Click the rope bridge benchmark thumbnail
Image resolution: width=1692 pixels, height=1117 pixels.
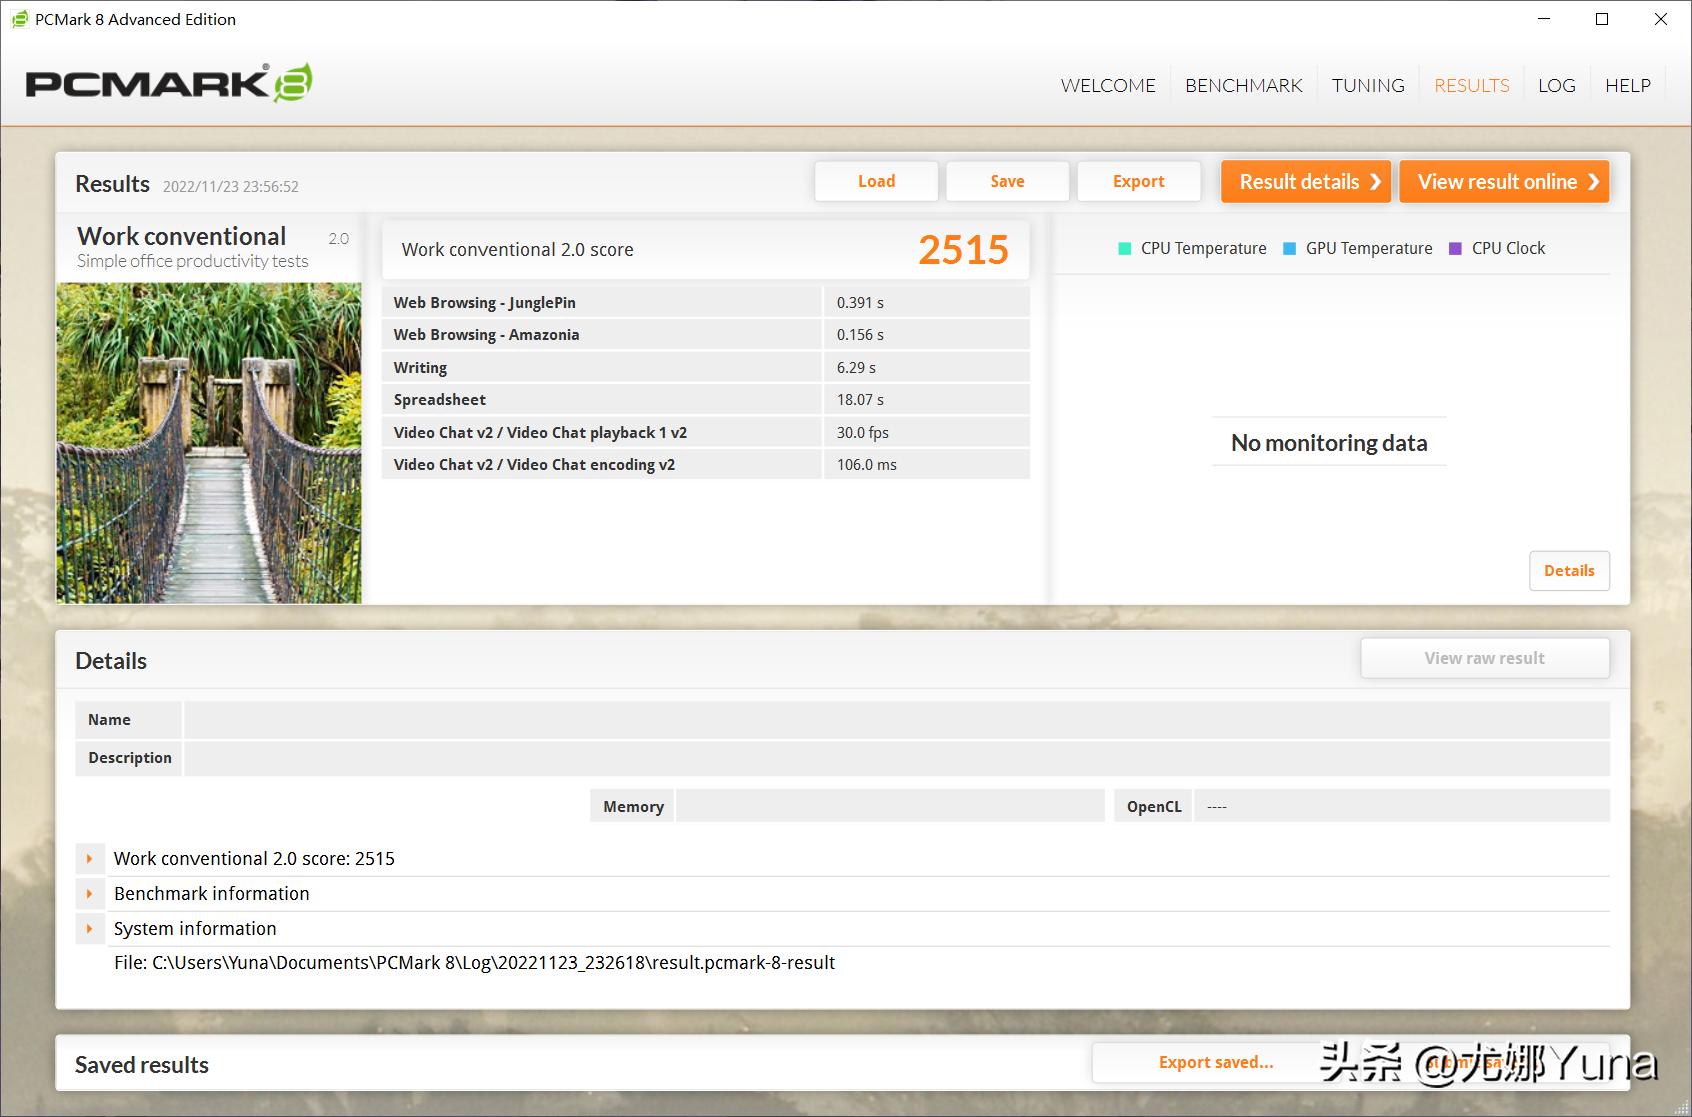click(x=209, y=443)
